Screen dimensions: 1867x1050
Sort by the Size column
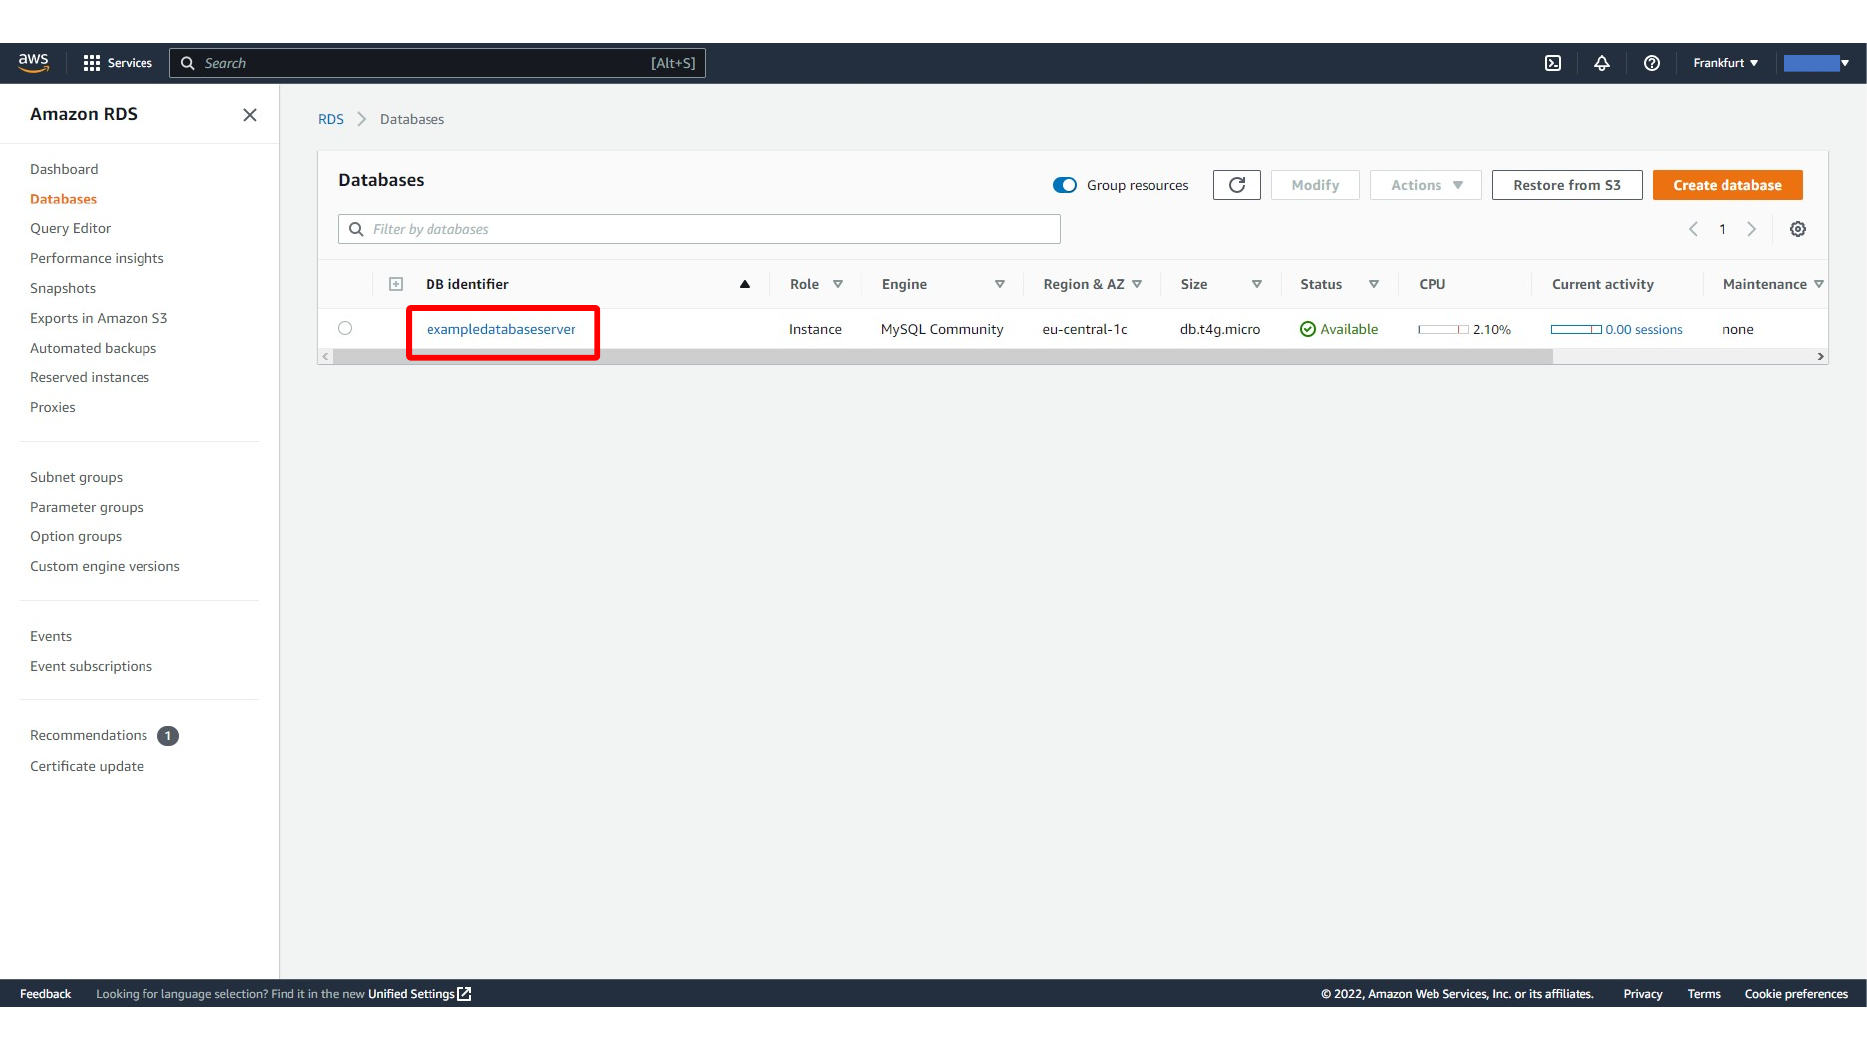click(1257, 284)
